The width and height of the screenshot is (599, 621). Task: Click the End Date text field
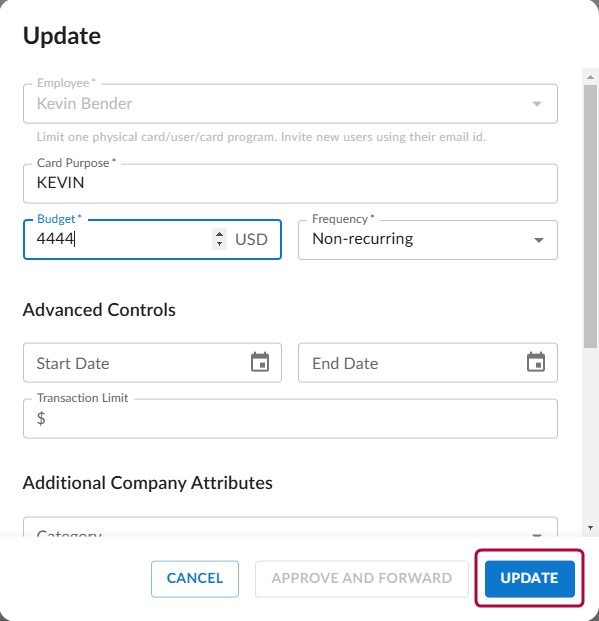pyautogui.click(x=412, y=363)
